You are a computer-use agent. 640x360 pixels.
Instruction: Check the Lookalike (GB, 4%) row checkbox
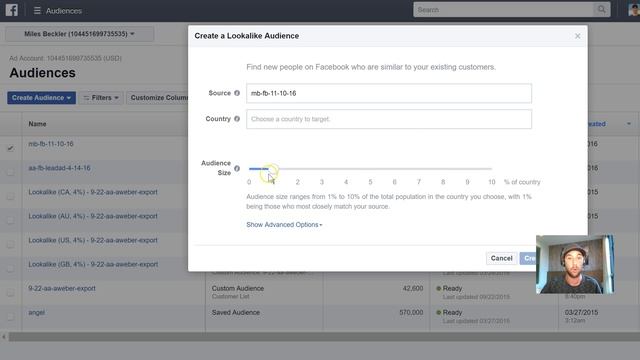[x=11, y=269]
